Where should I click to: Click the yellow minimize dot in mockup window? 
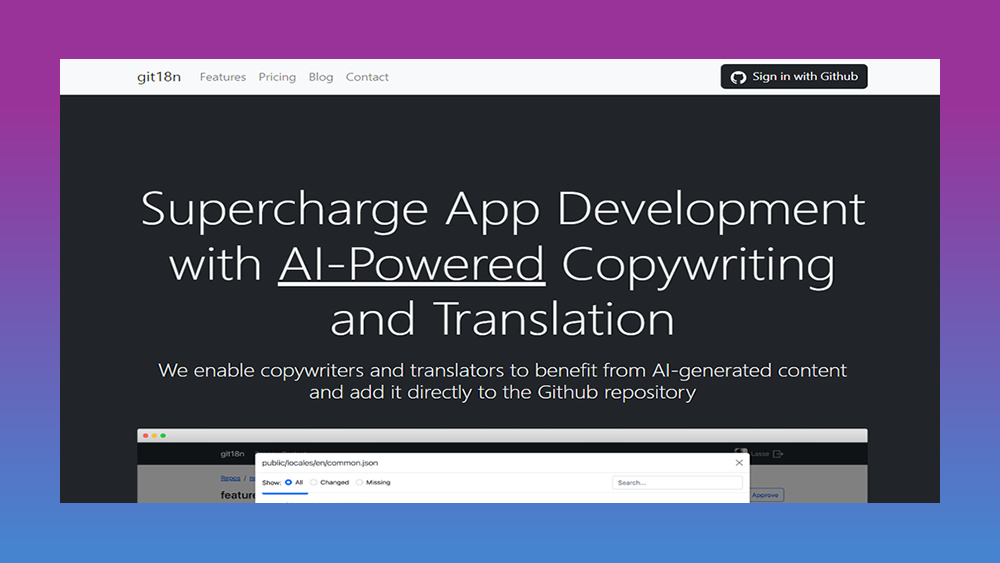154,436
